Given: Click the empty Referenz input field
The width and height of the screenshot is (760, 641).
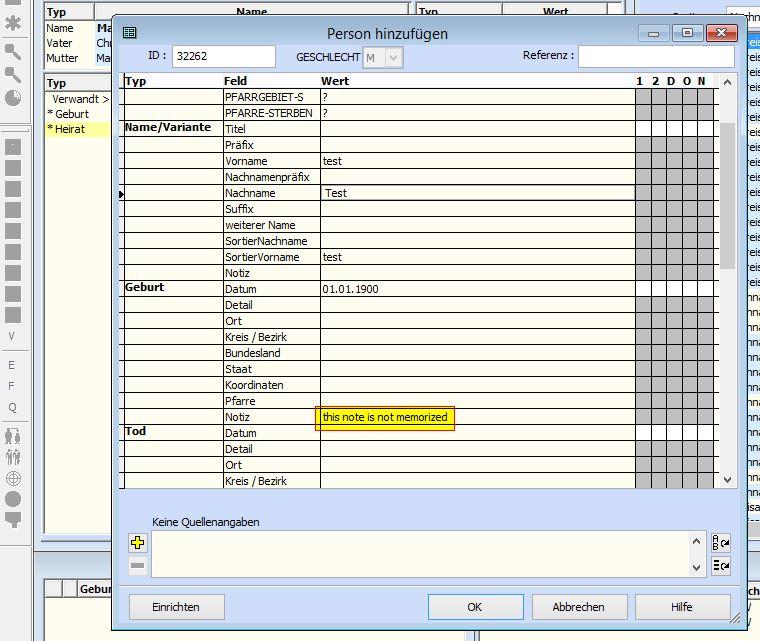Looking at the screenshot, I should click(656, 56).
